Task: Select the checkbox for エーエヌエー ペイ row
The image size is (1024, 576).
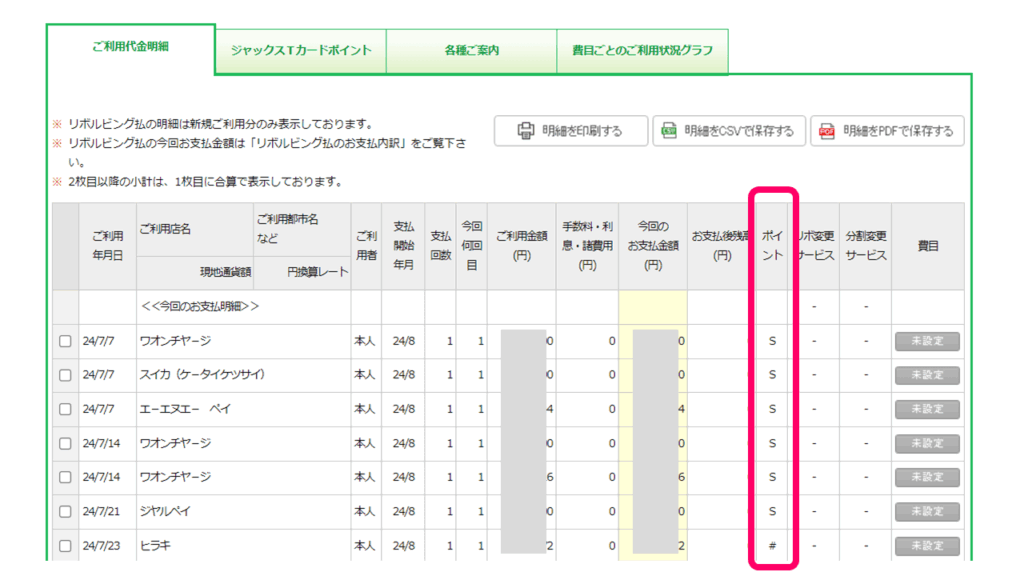Action: coord(65,409)
